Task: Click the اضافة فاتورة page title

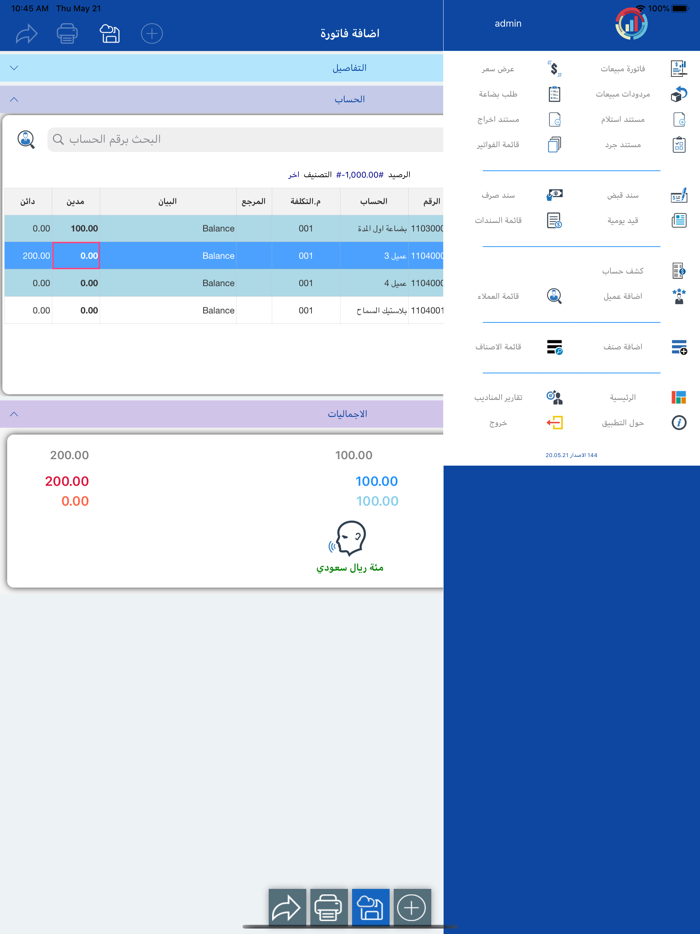Action: click(x=350, y=34)
